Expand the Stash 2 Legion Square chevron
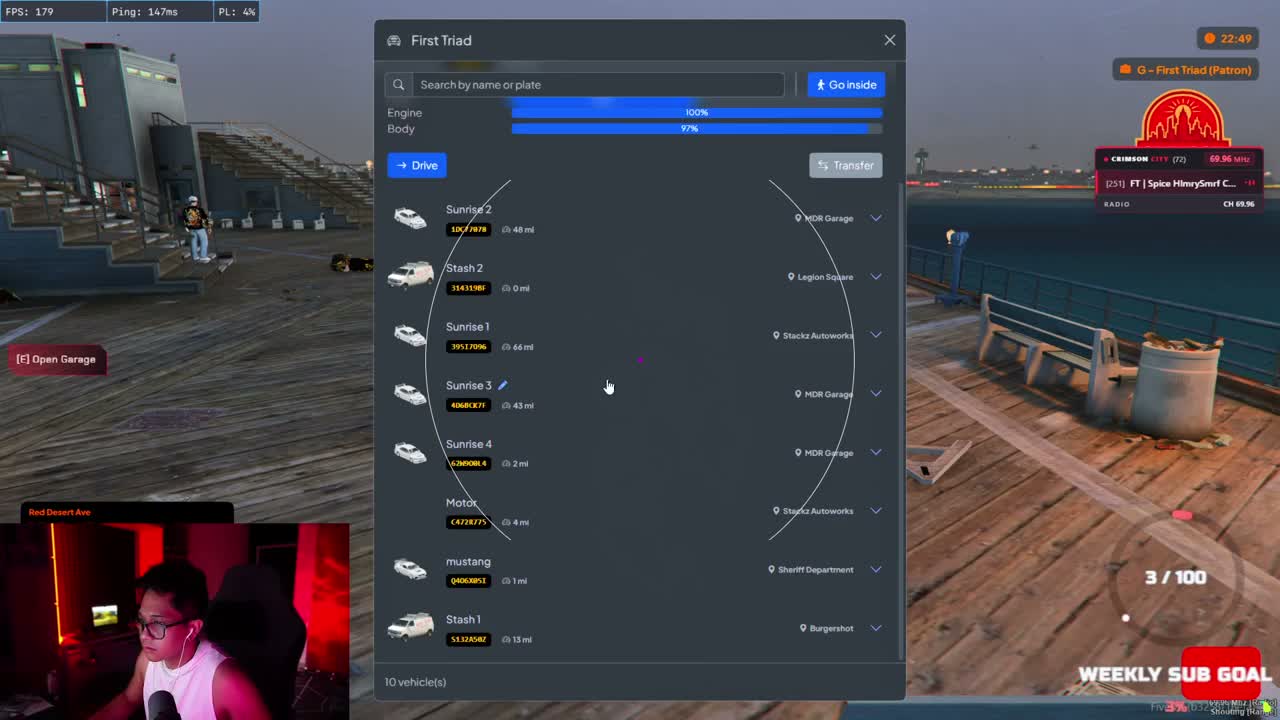 coord(876,276)
